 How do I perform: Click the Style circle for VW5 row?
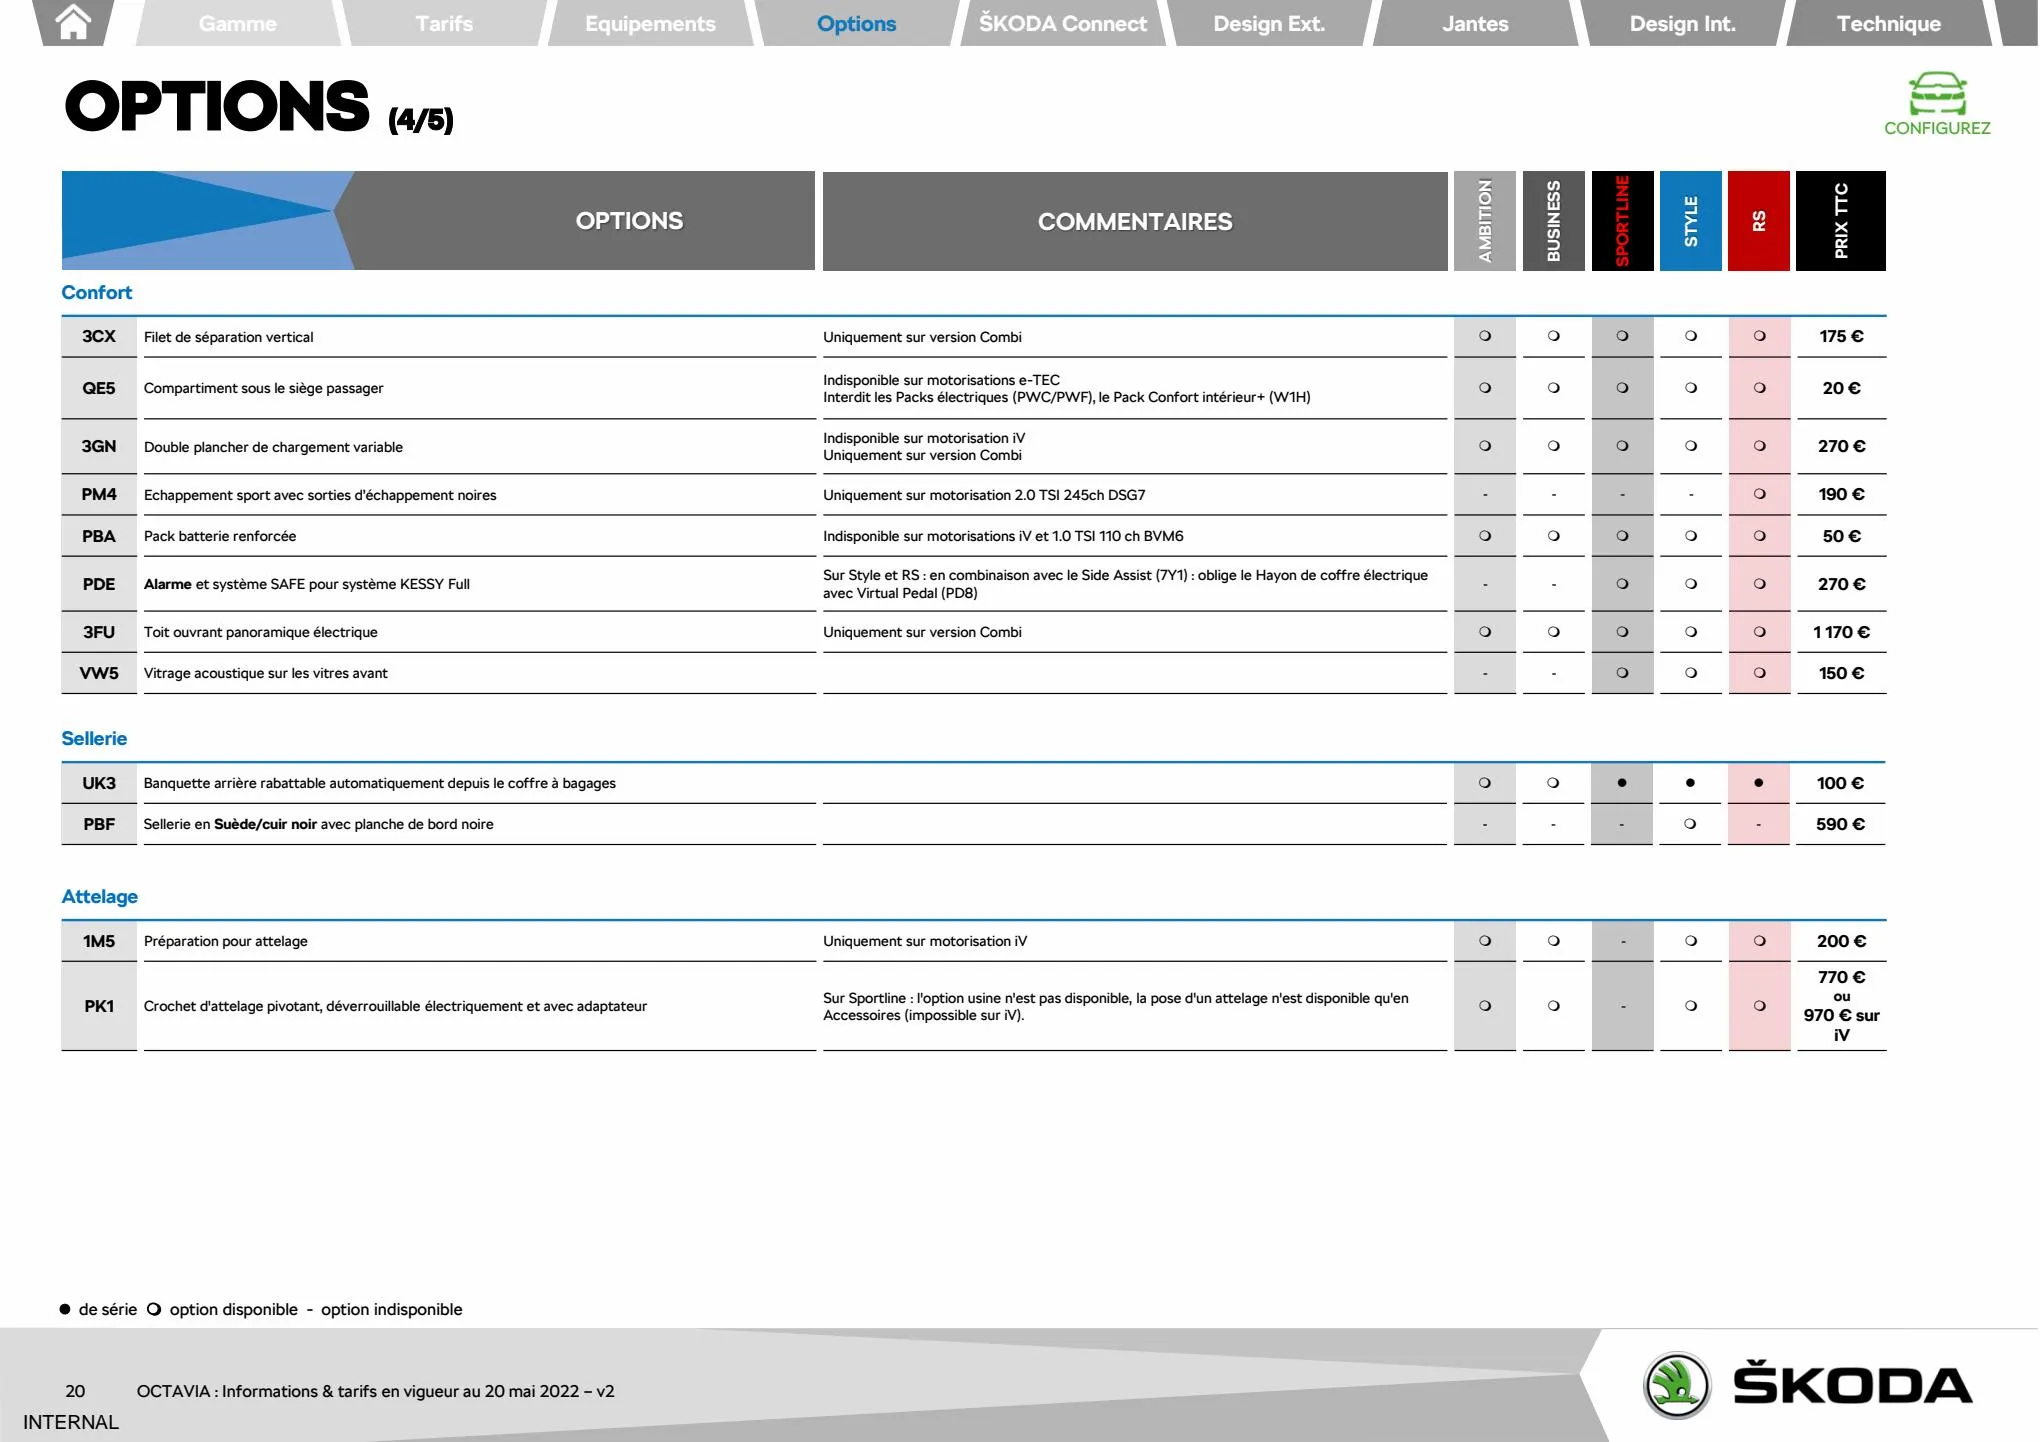pos(1691,673)
